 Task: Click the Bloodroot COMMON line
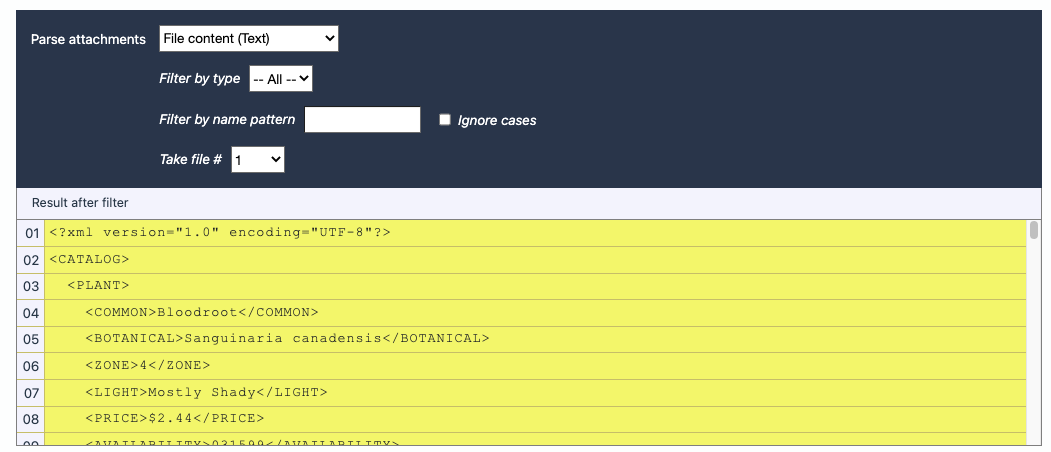click(x=201, y=312)
